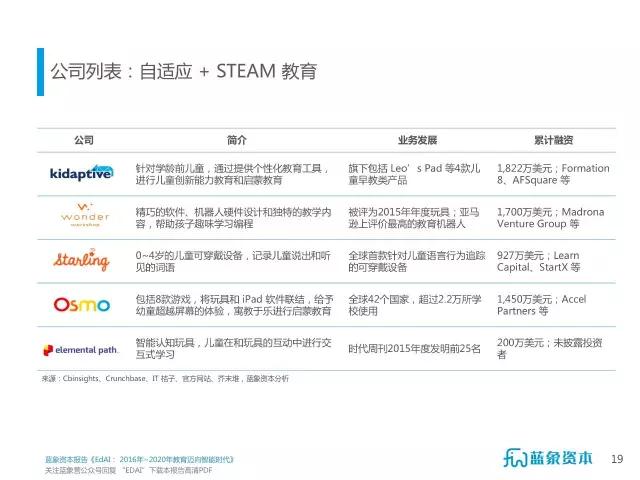Click the 蓝象资本 logo in footer
The width and height of the screenshot is (640, 480).
click(548, 458)
